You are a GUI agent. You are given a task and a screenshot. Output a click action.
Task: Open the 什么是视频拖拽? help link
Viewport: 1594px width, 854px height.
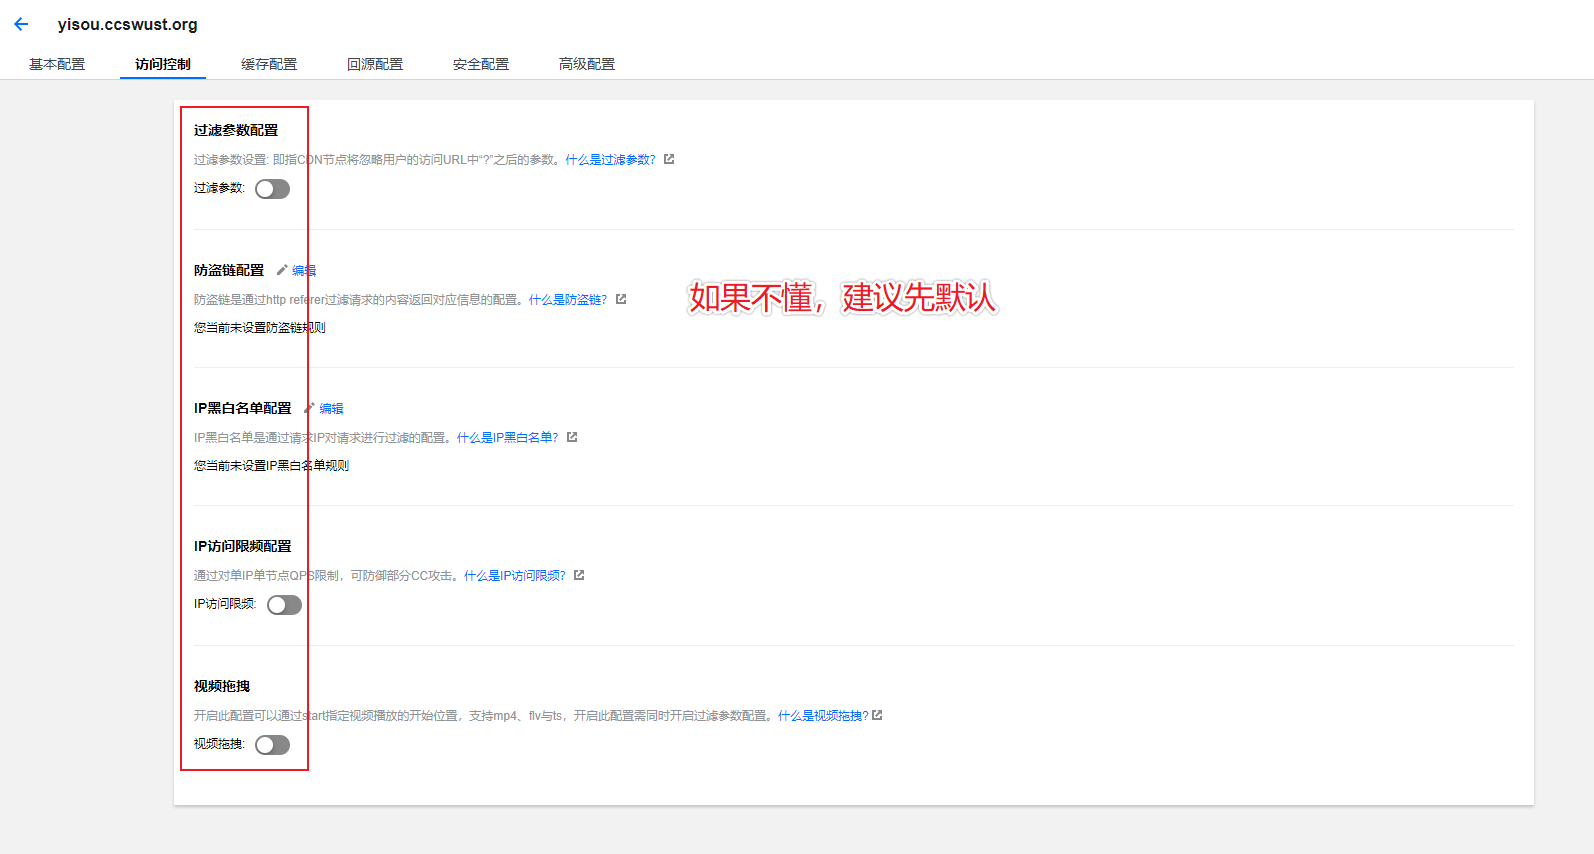click(x=823, y=716)
